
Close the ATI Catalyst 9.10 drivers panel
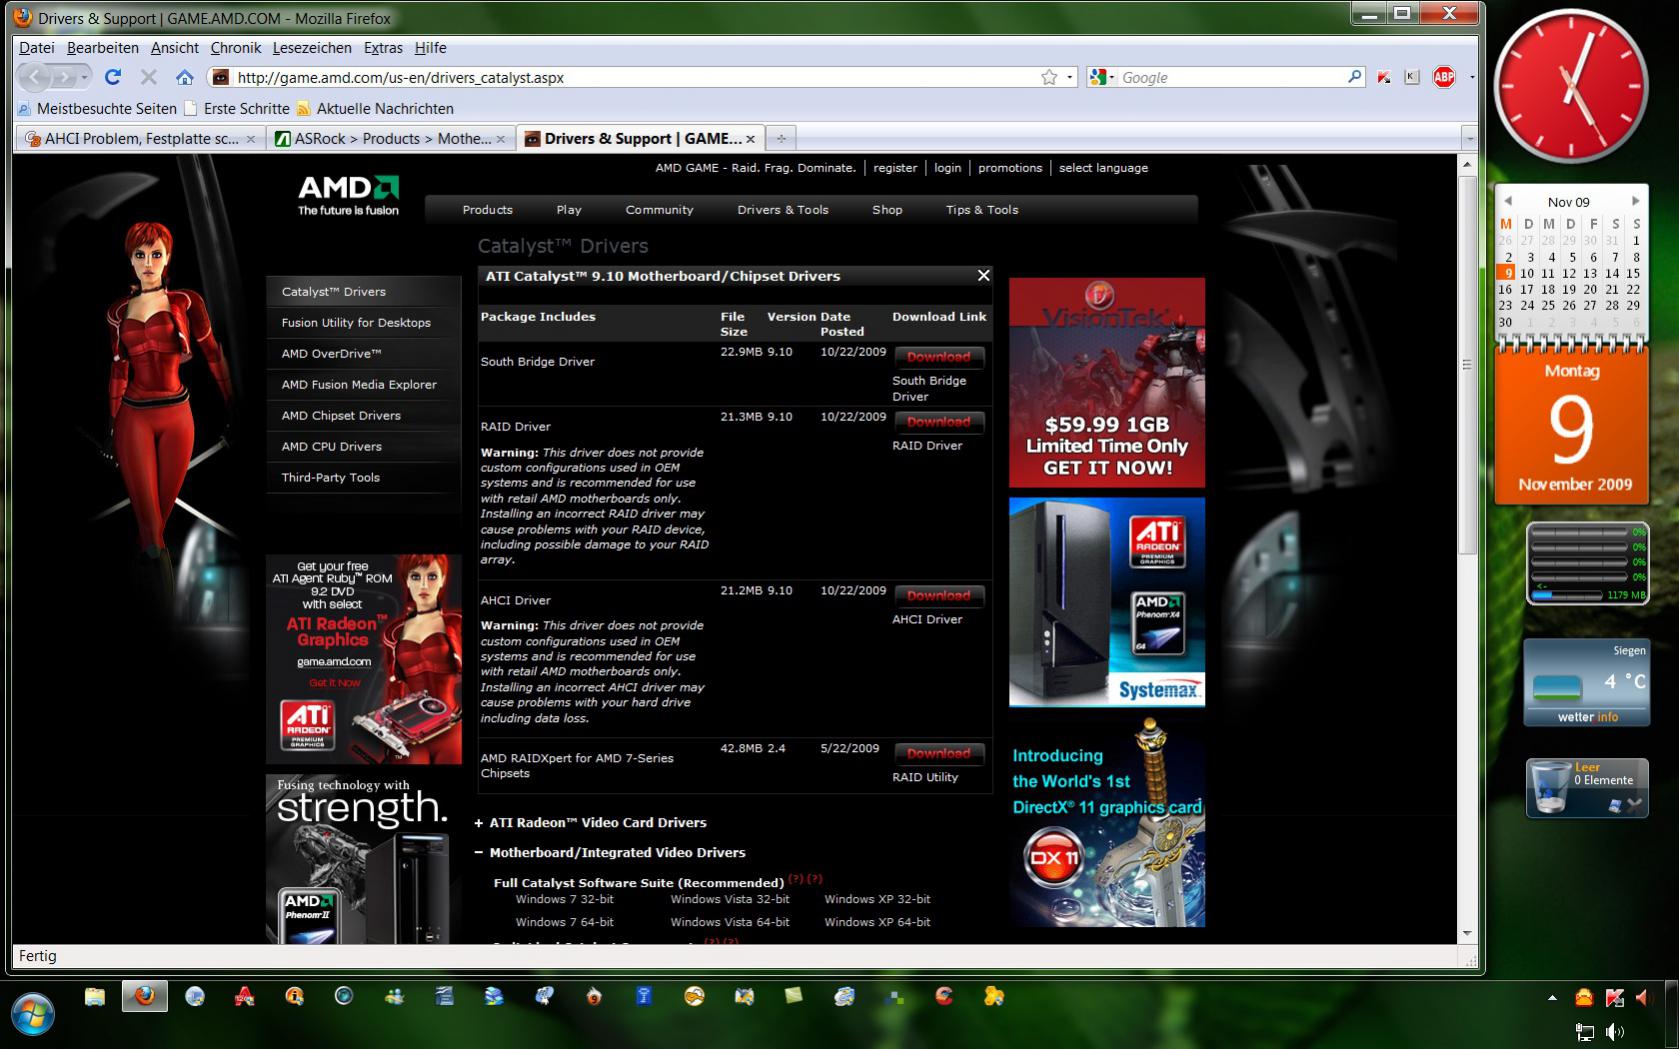(984, 275)
